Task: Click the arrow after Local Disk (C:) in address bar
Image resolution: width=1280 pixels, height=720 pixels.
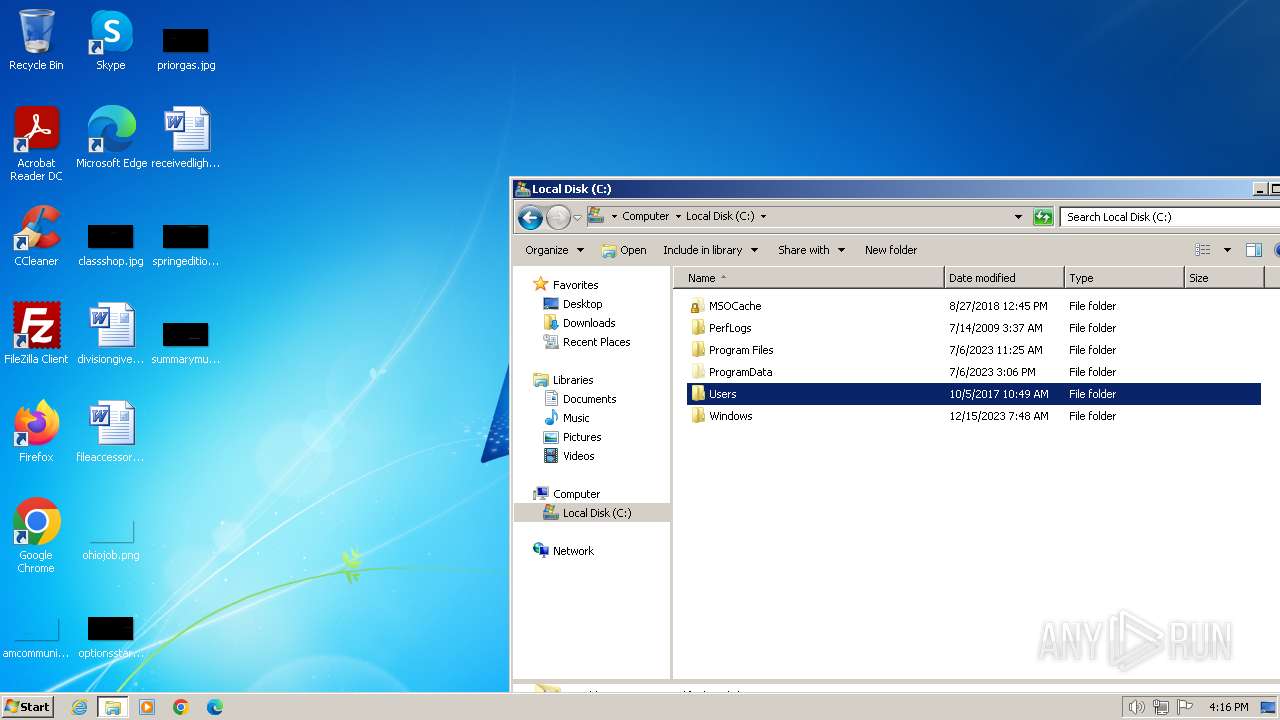Action: (763, 216)
